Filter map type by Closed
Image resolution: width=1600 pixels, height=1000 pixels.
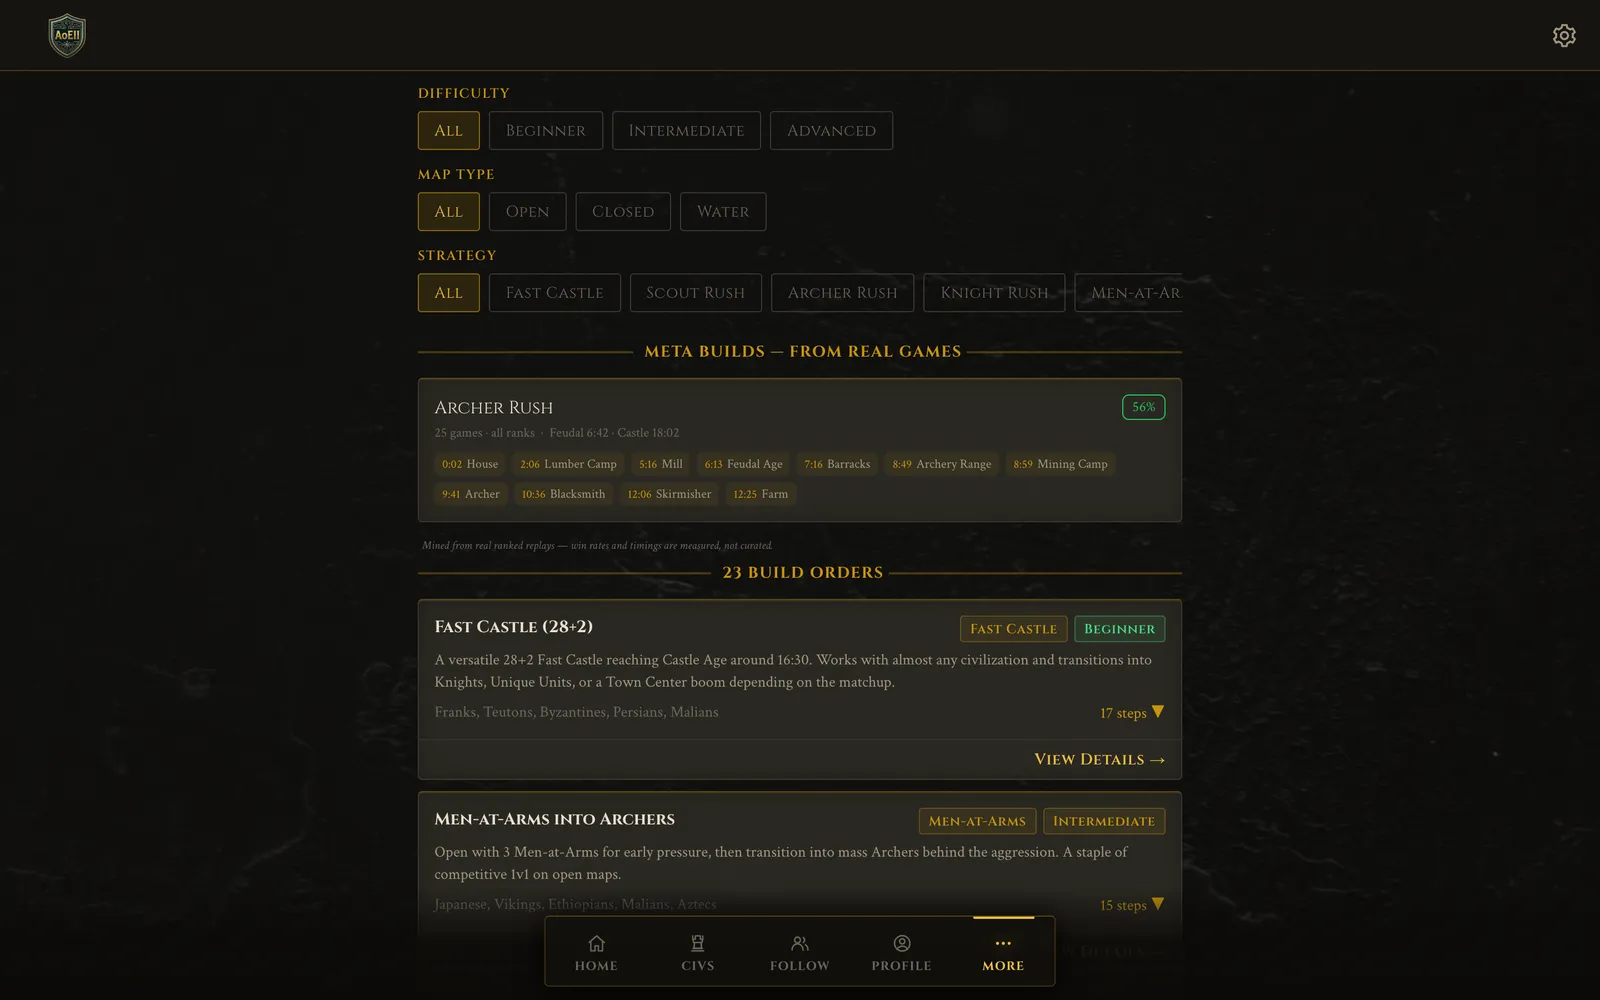623,212
